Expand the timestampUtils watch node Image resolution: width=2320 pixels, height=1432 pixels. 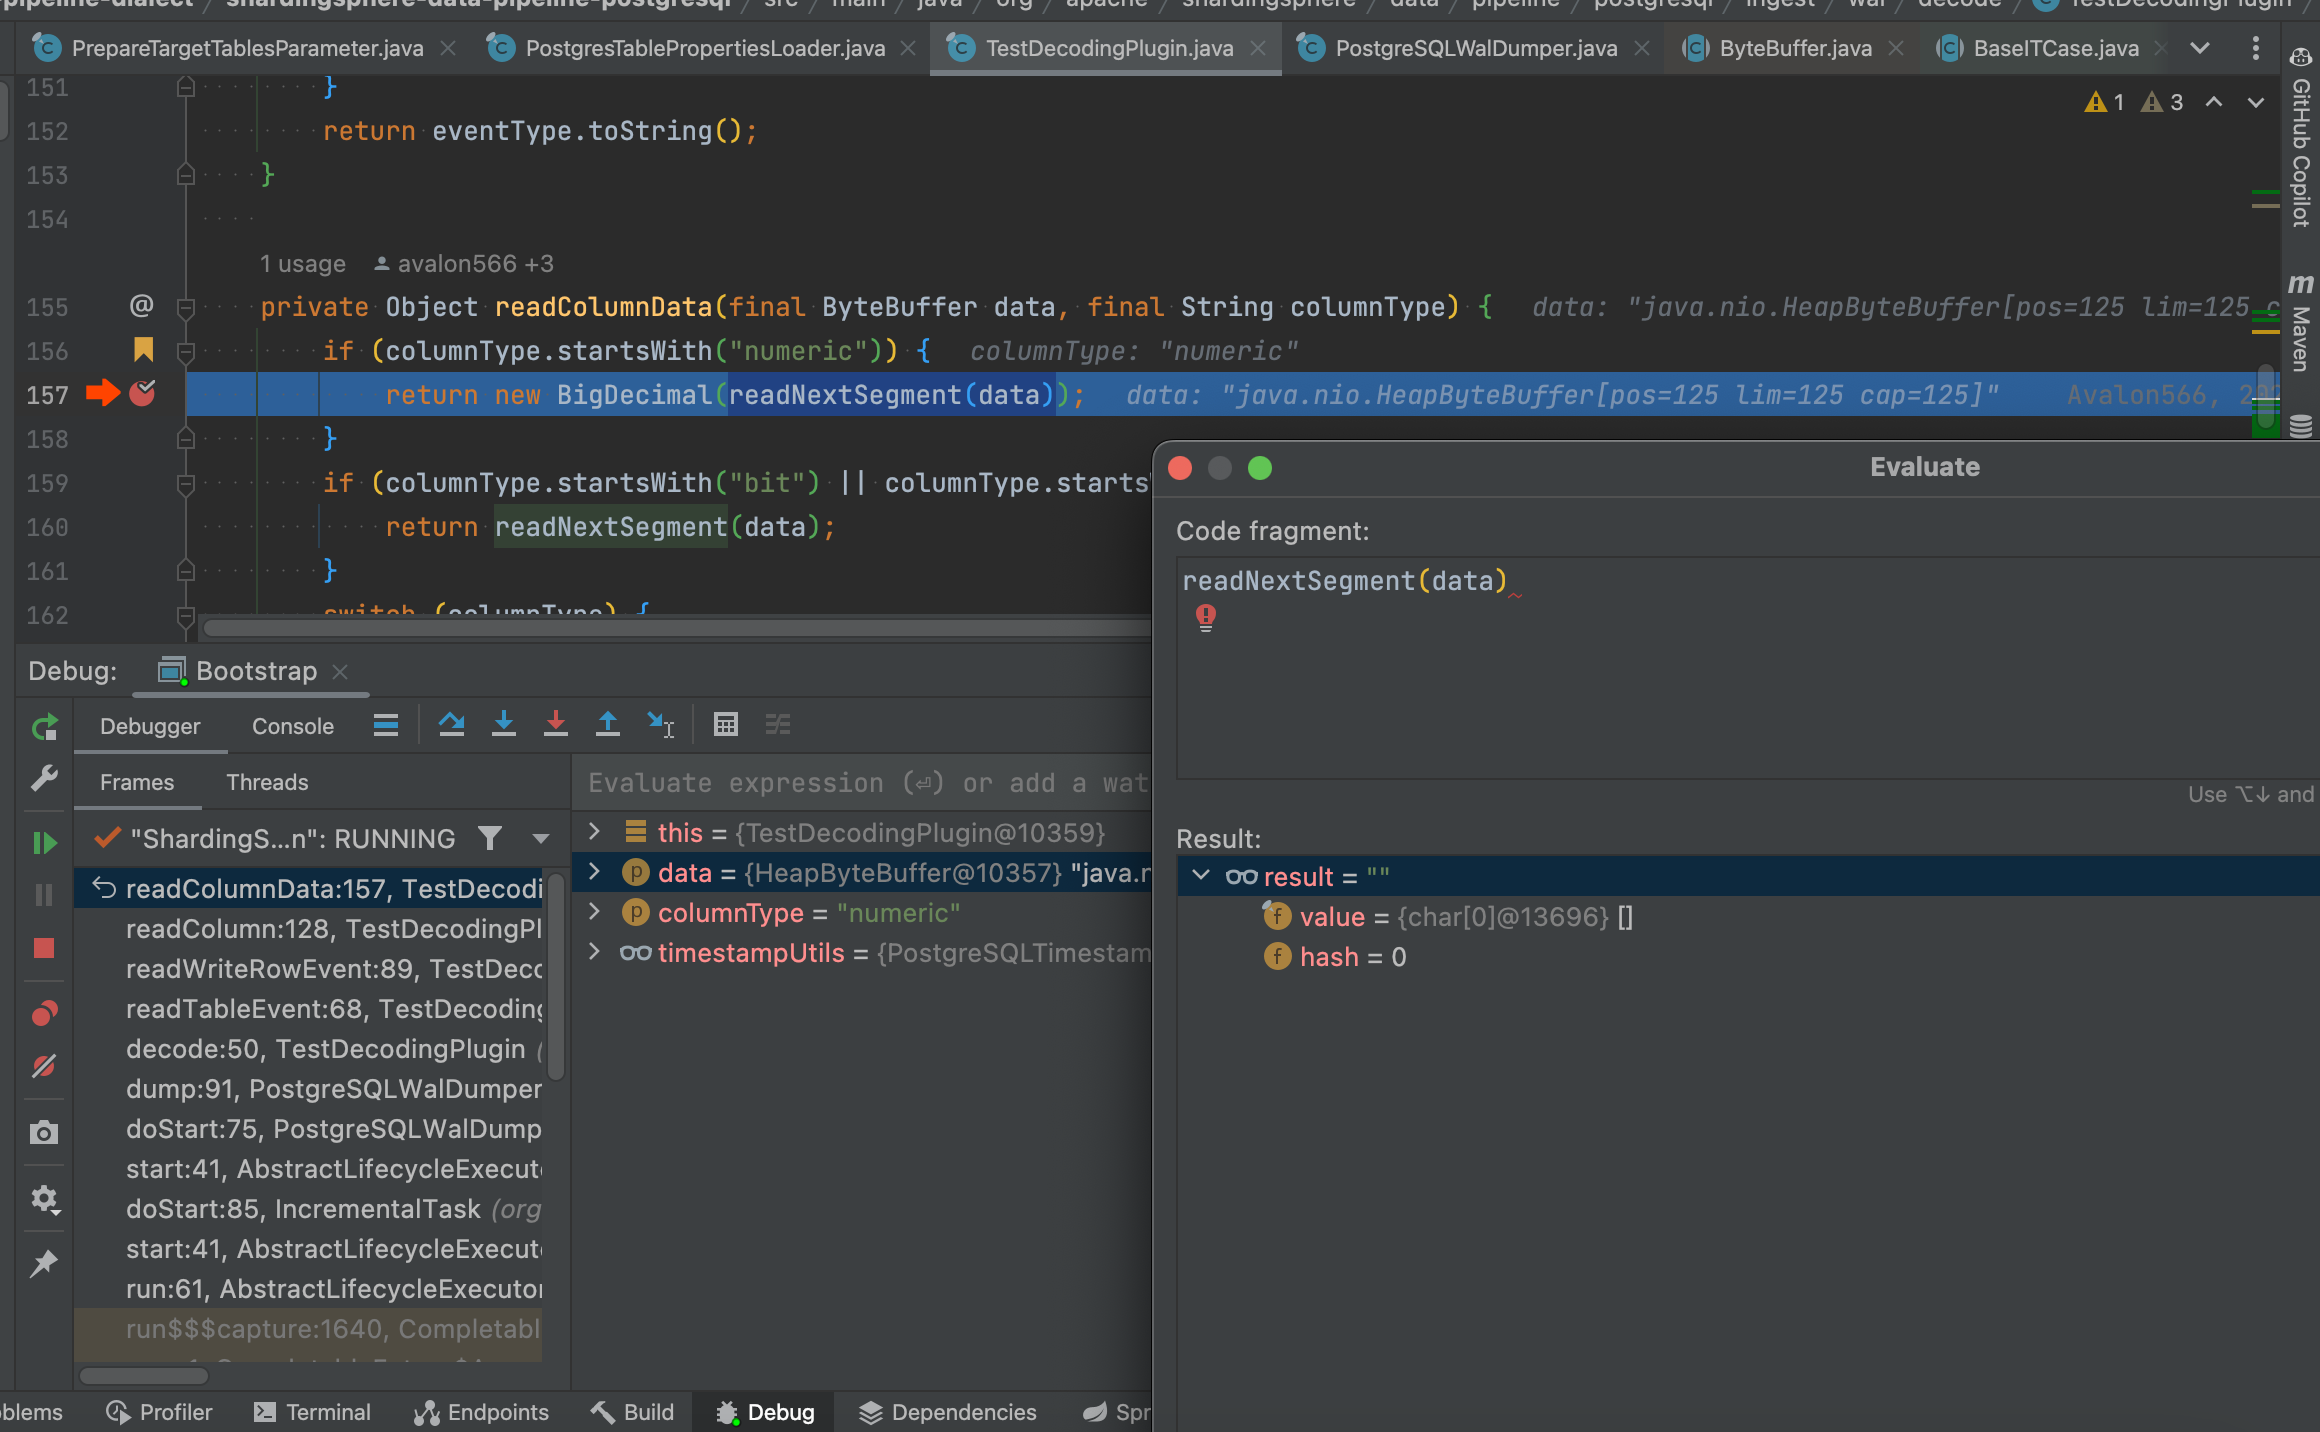(594, 952)
